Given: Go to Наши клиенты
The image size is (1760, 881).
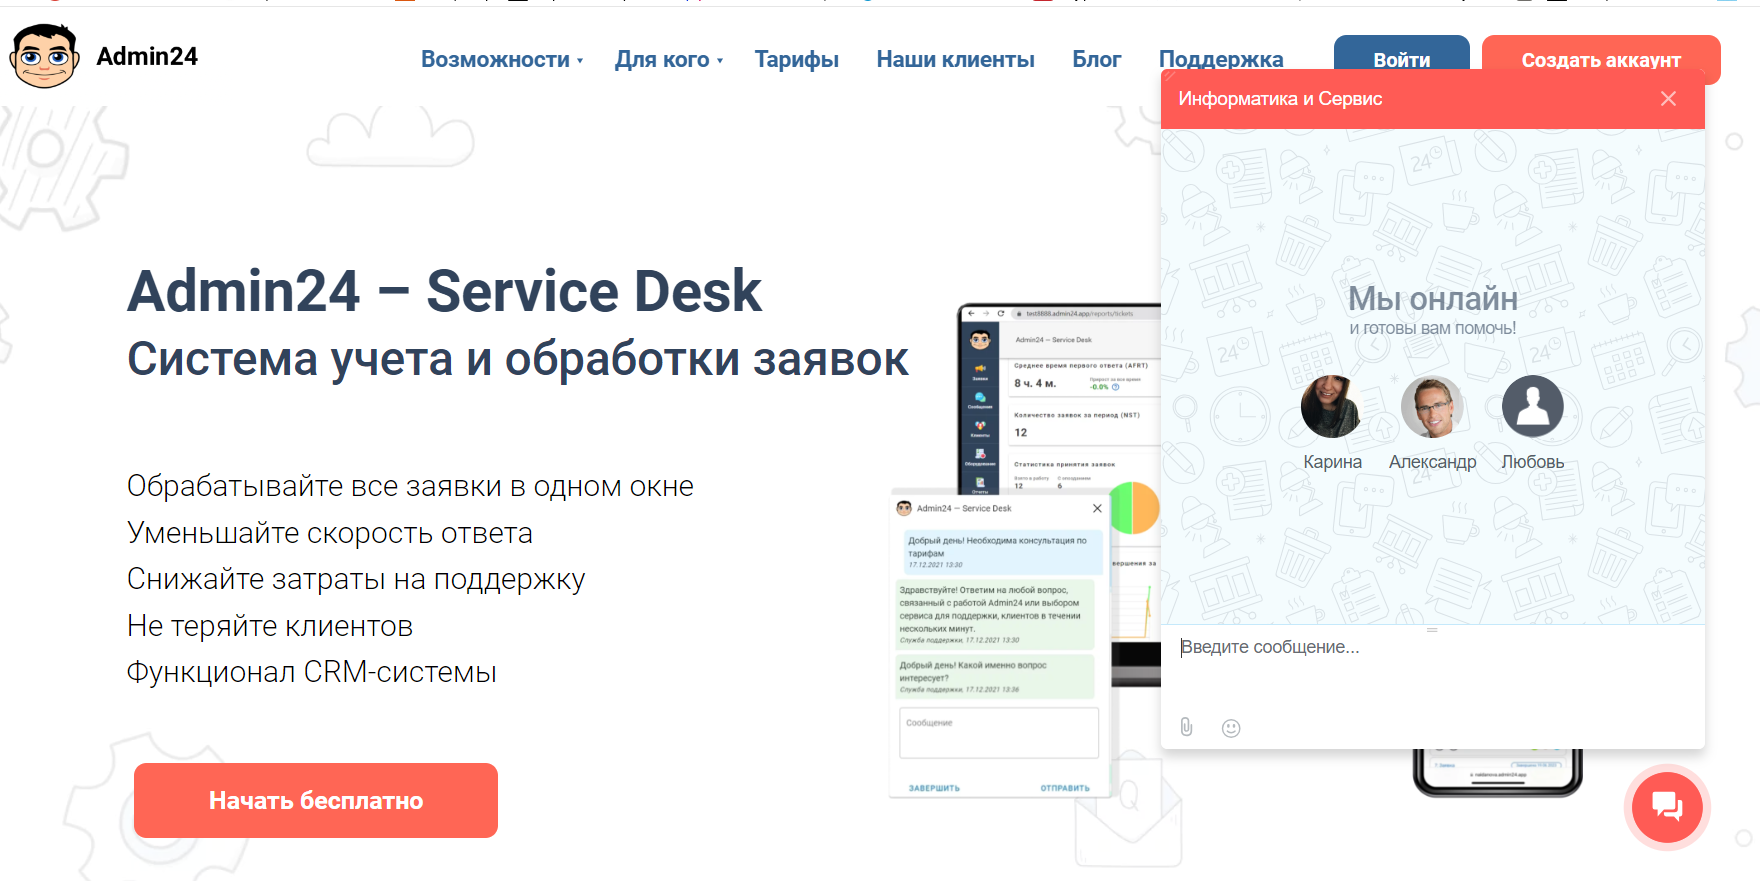Looking at the screenshot, I should (x=956, y=59).
